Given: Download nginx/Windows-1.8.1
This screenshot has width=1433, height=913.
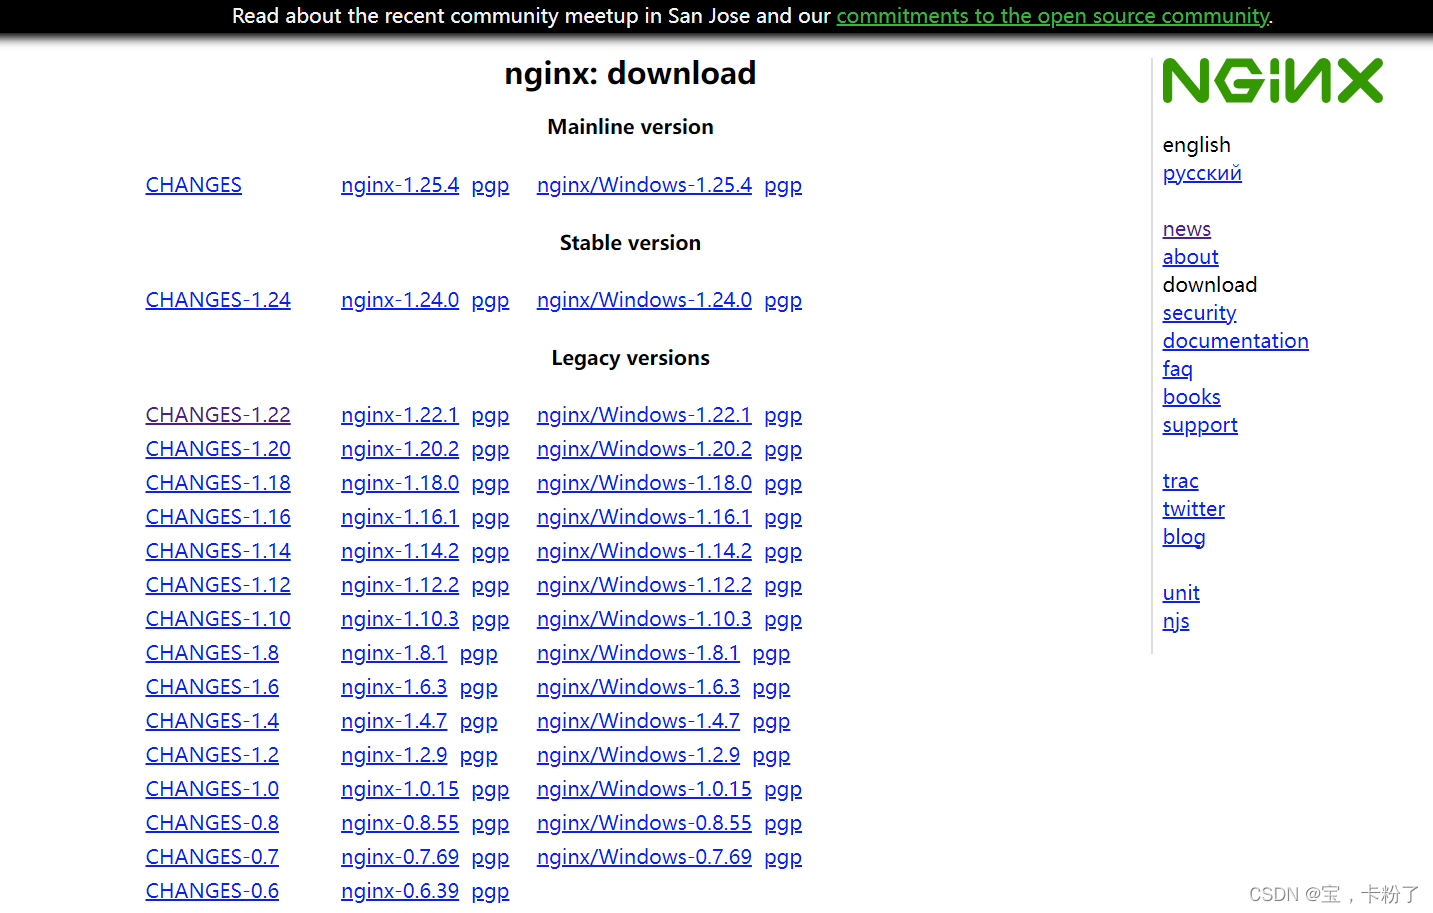Looking at the screenshot, I should (638, 653).
